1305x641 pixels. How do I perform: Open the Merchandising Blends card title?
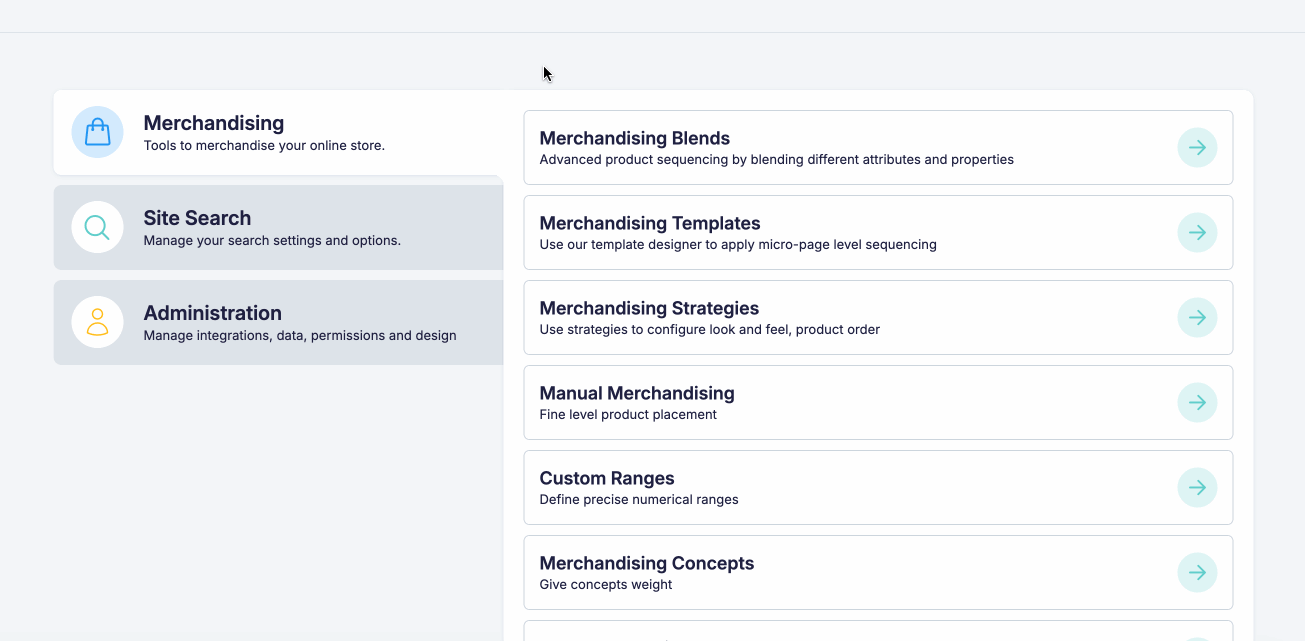pyautogui.click(x=634, y=138)
